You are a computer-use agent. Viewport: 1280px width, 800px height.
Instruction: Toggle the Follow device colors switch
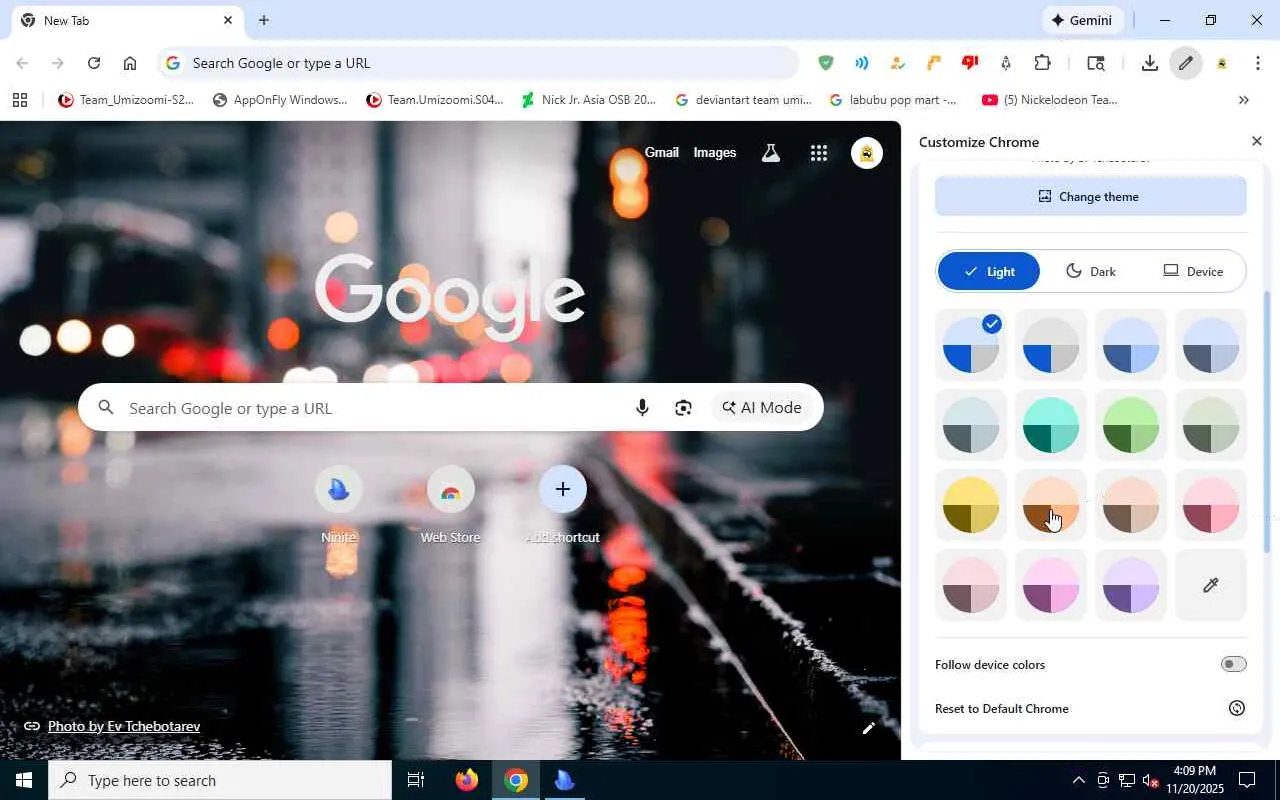pyautogui.click(x=1234, y=665)
